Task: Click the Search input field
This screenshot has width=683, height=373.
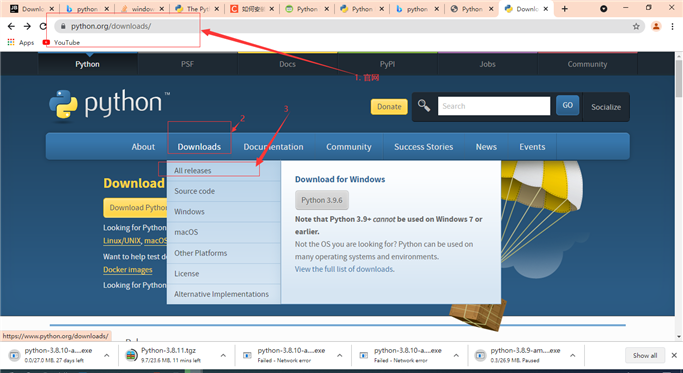Action: pyautogui.click(x=494, y=106)
